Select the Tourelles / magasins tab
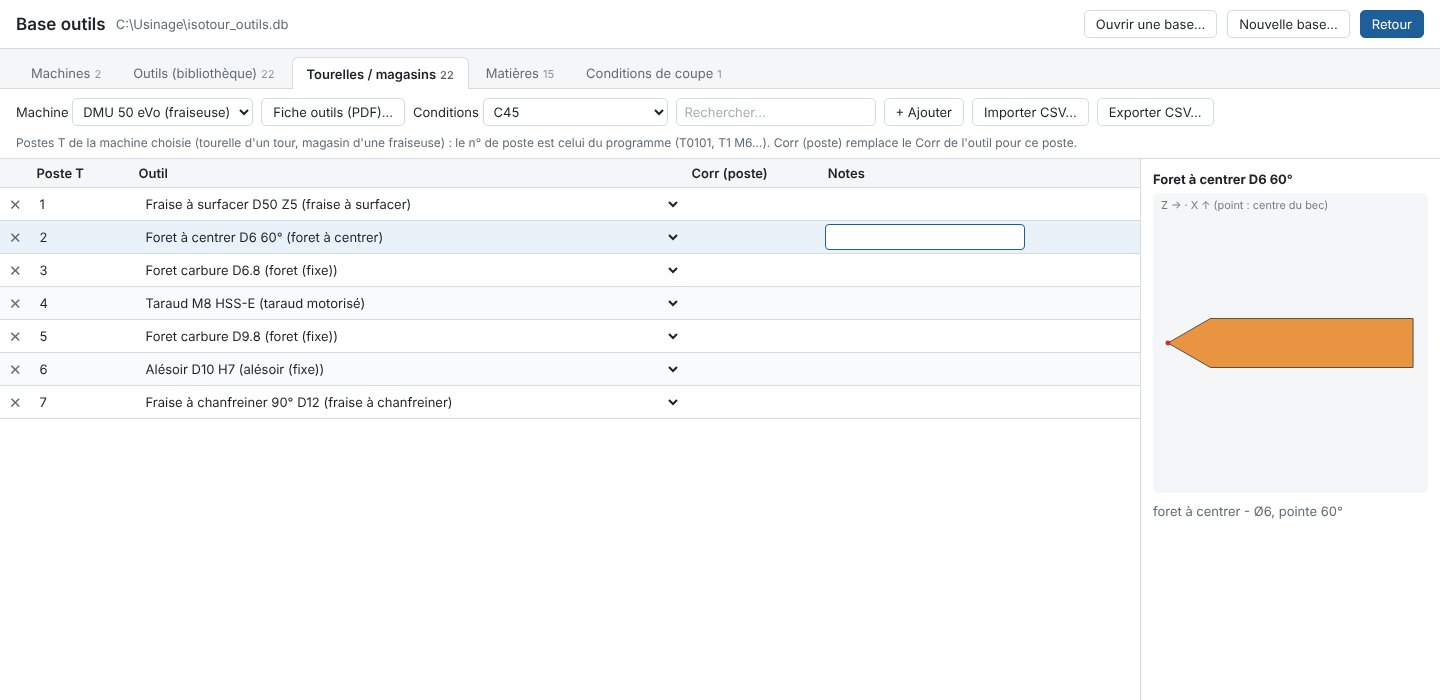 click(x=380, y=73)
